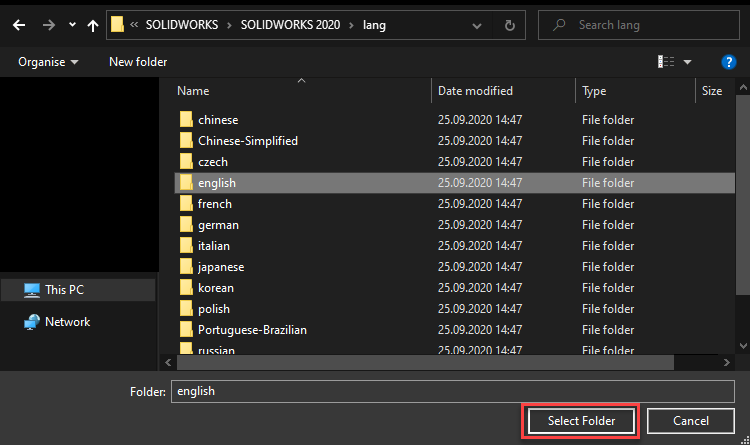
Task: Refresh the lang folder listing
Action: pyautogui.click(x=510, y=25)
